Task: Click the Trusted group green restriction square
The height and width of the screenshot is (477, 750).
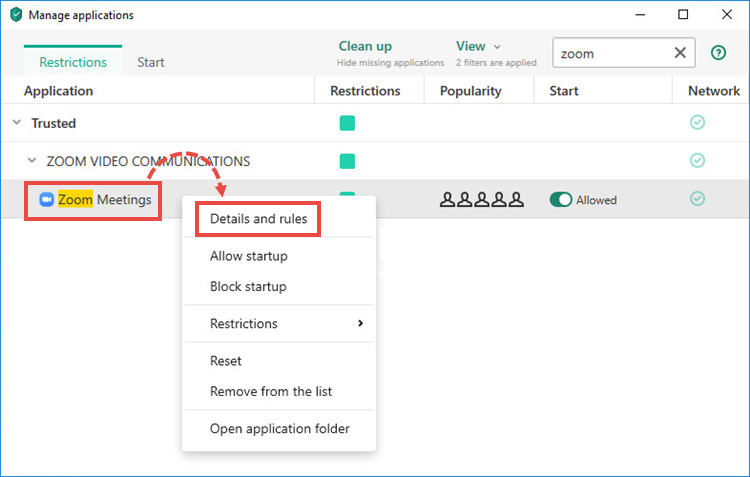Action: 347,123
